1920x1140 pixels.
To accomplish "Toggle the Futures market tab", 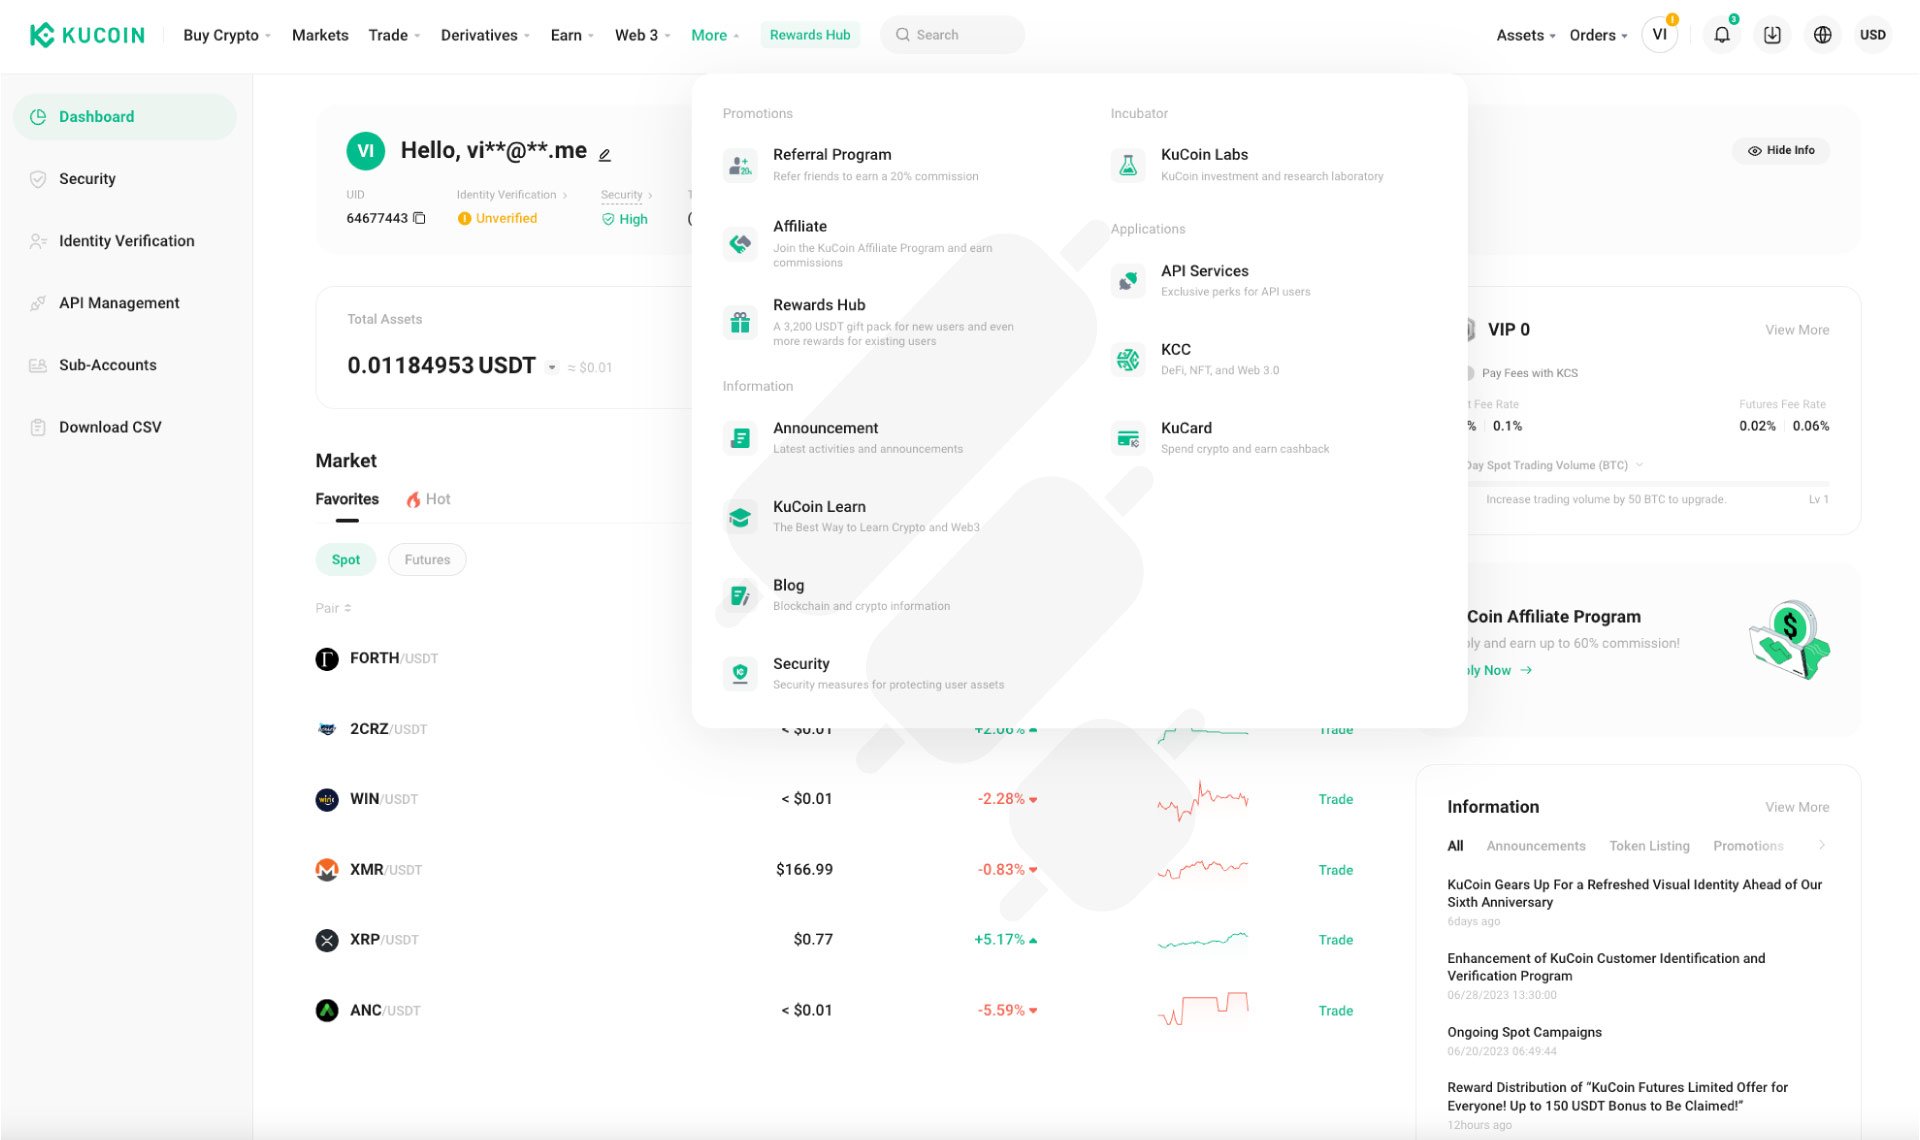I will [x=426, y=558].
